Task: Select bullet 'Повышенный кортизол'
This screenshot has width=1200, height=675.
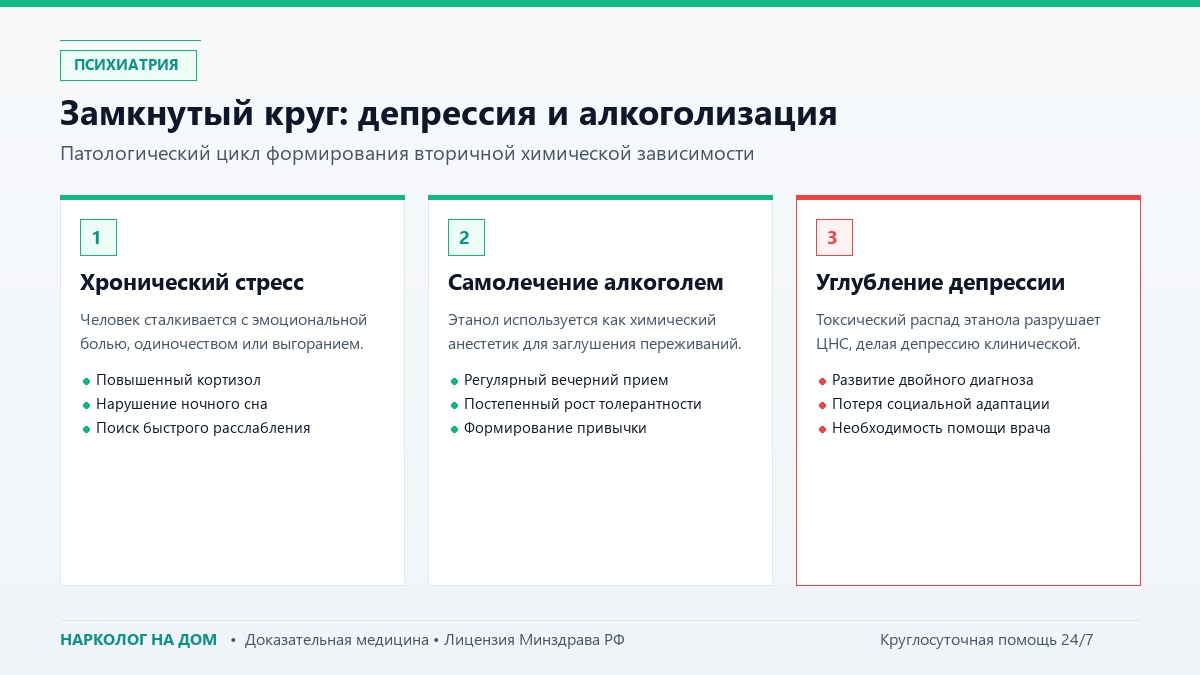Action: point(178,380)
